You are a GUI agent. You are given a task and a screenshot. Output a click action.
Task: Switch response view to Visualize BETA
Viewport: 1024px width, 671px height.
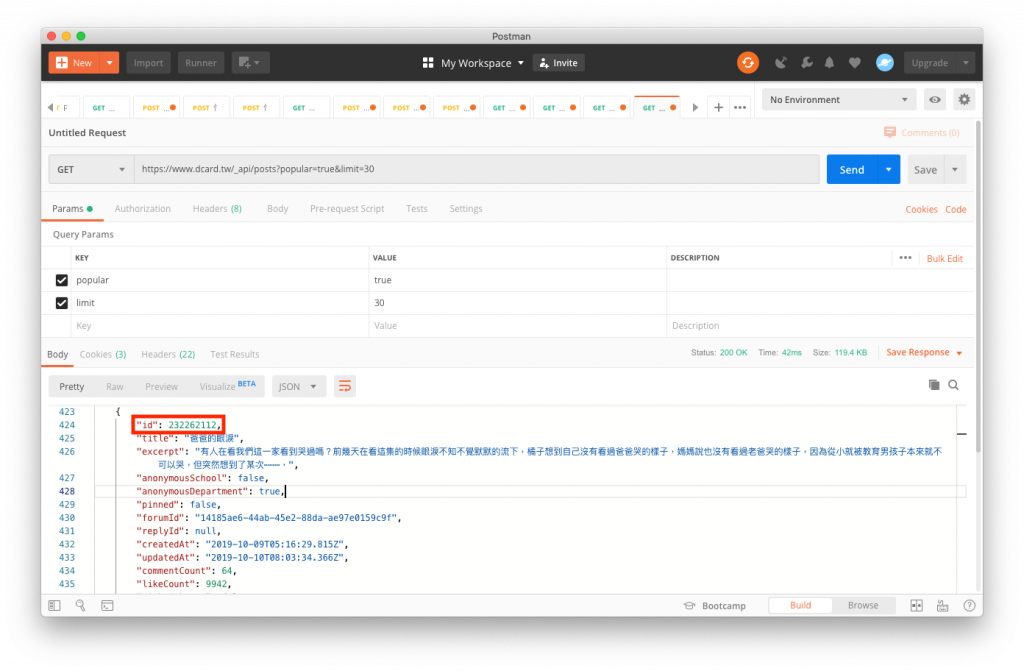(227, 386)
